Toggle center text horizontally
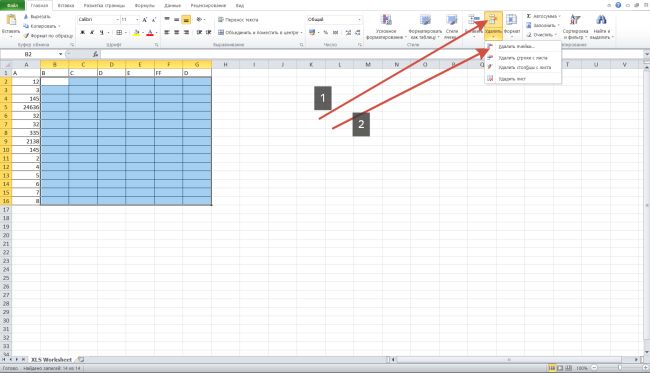650x373 pixels. (176, 32)
